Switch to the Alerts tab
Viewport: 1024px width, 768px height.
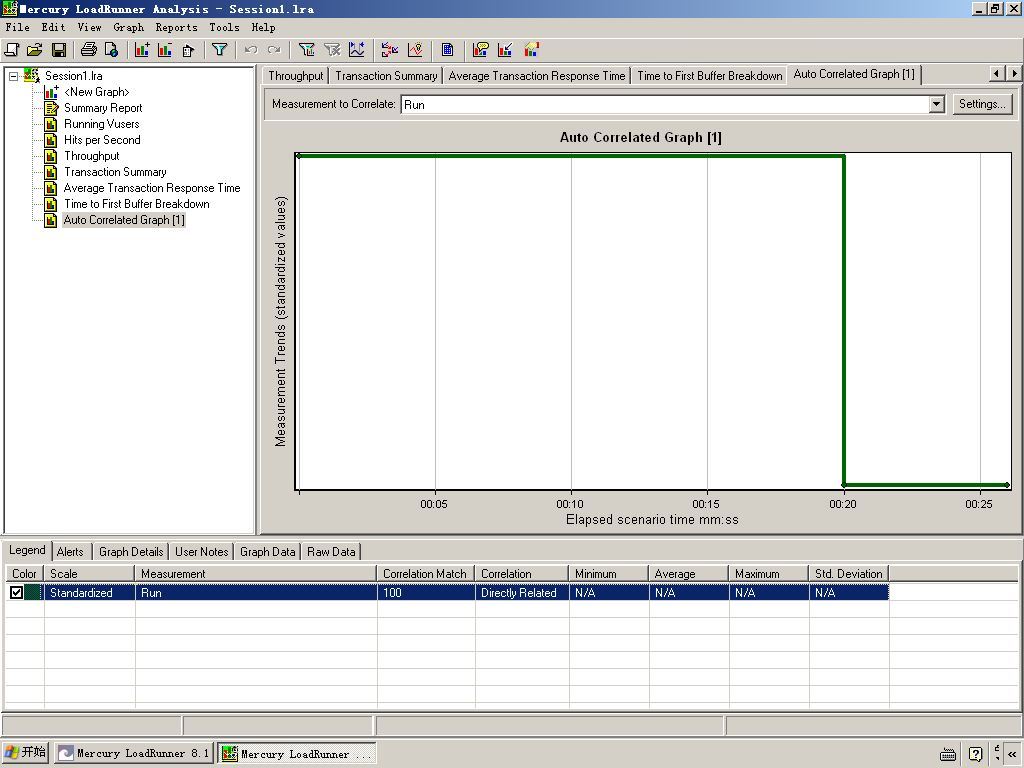click(70, 552)
